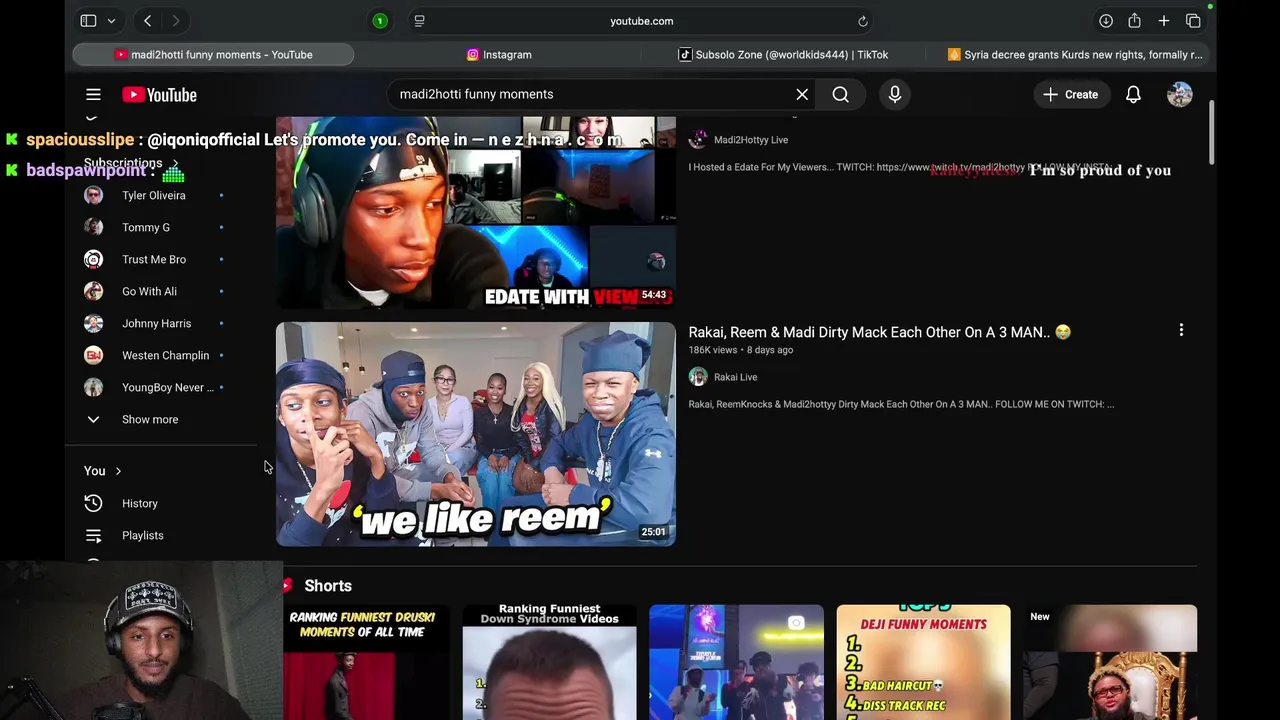
Task: Open Johnny Harris subscription
Action: pyautogui.click(x=154, y=323)
